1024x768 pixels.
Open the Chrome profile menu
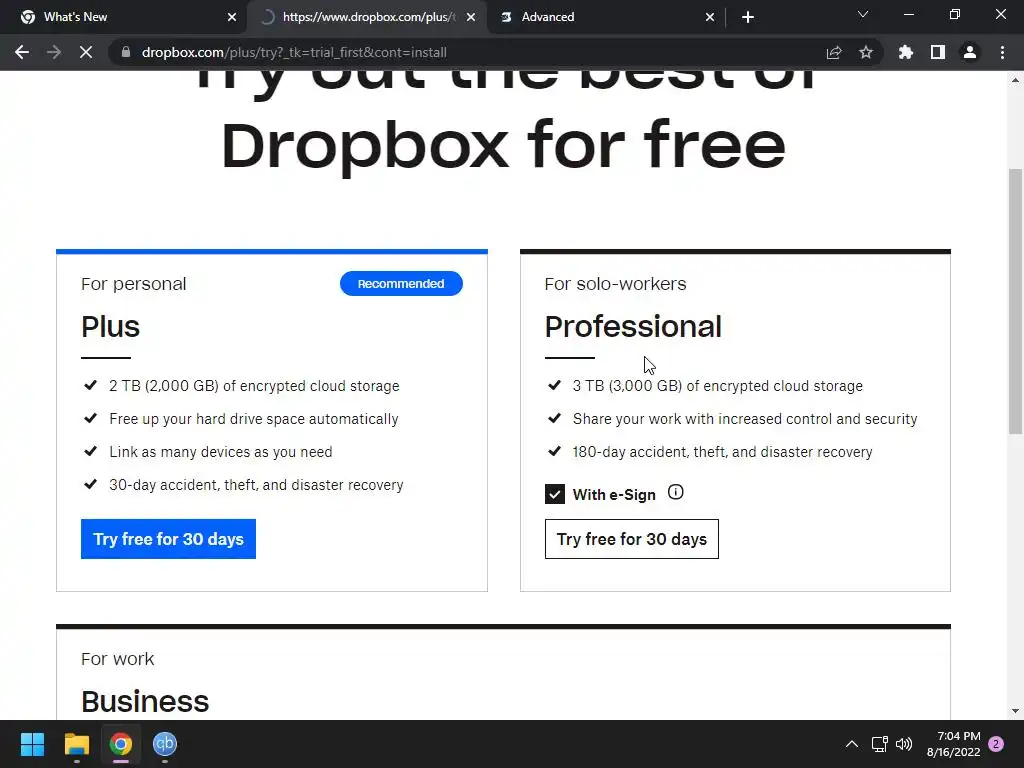(970, 52)
